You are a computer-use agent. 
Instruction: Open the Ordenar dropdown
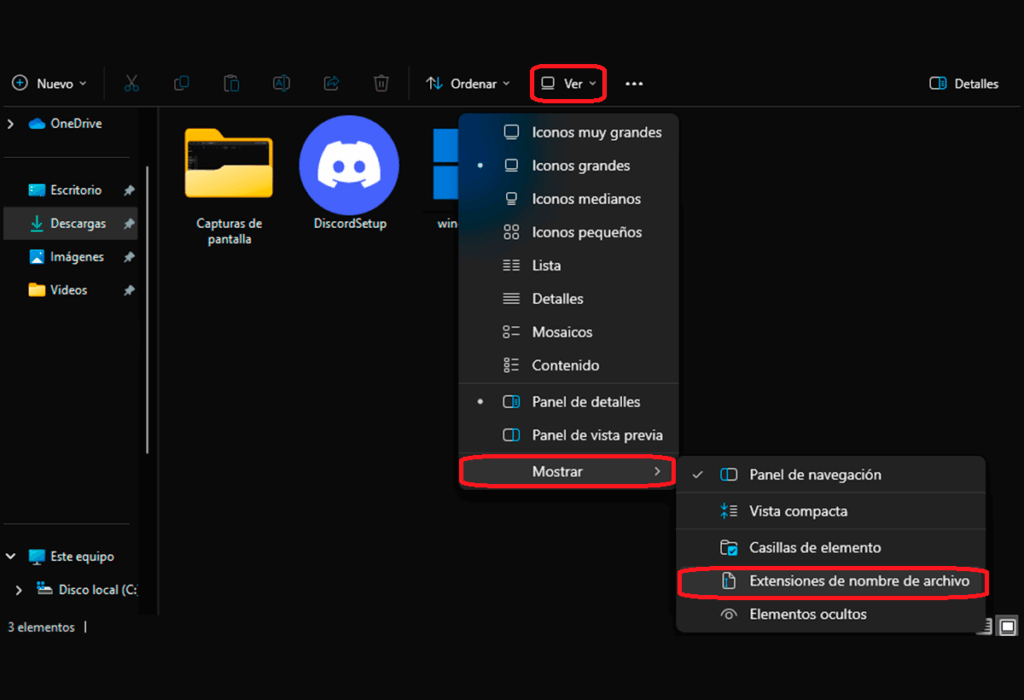coord(468,84)
